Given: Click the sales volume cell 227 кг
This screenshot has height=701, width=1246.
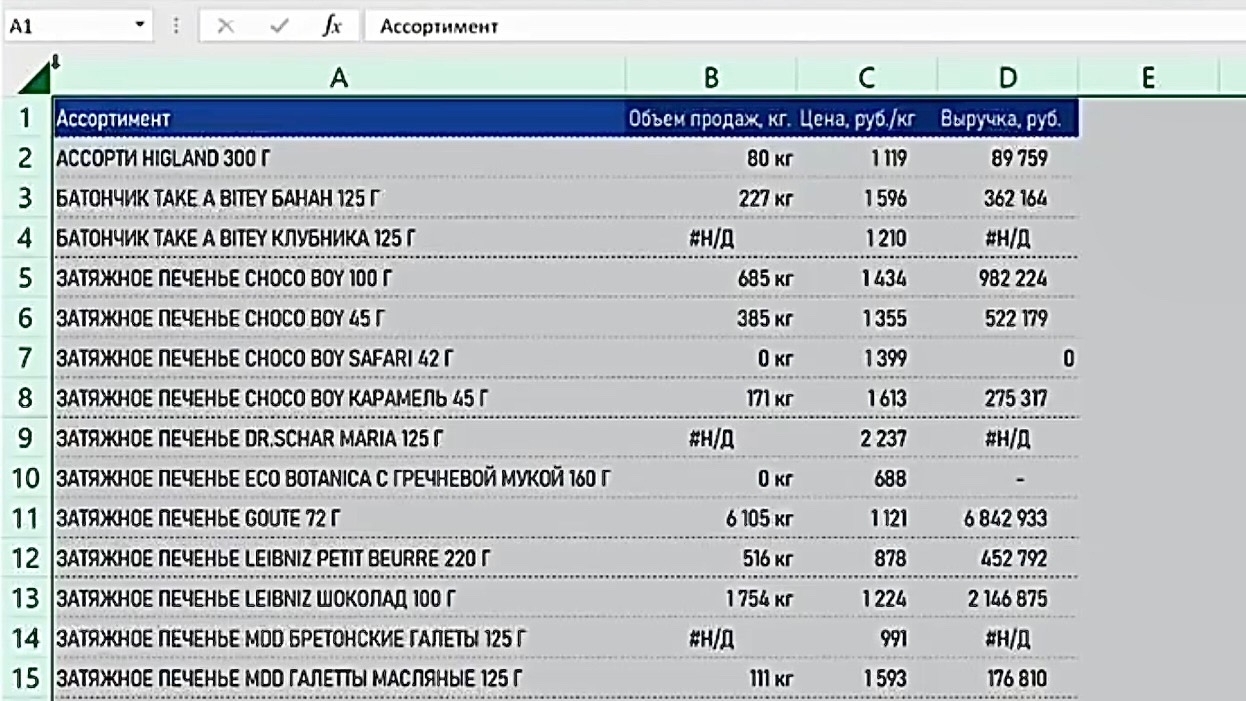Looking at the screenshot, I should click(711, 198).
